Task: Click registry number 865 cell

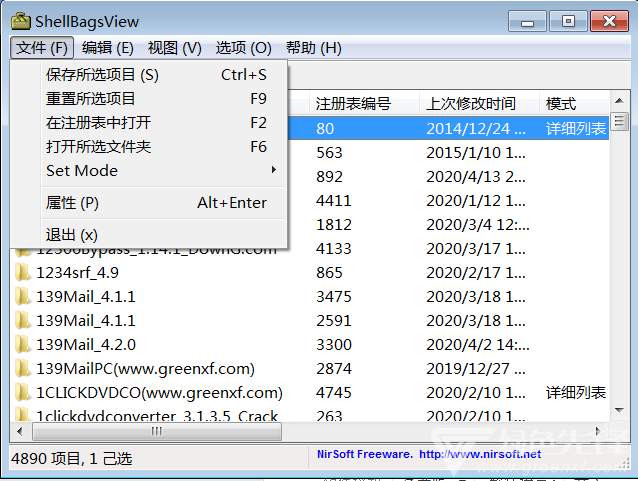Action: [329, 273]
